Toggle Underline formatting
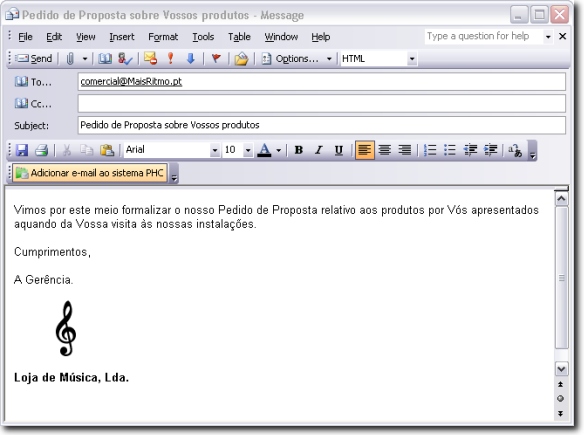This screenshot has width=584, height=435. point(339,150)
